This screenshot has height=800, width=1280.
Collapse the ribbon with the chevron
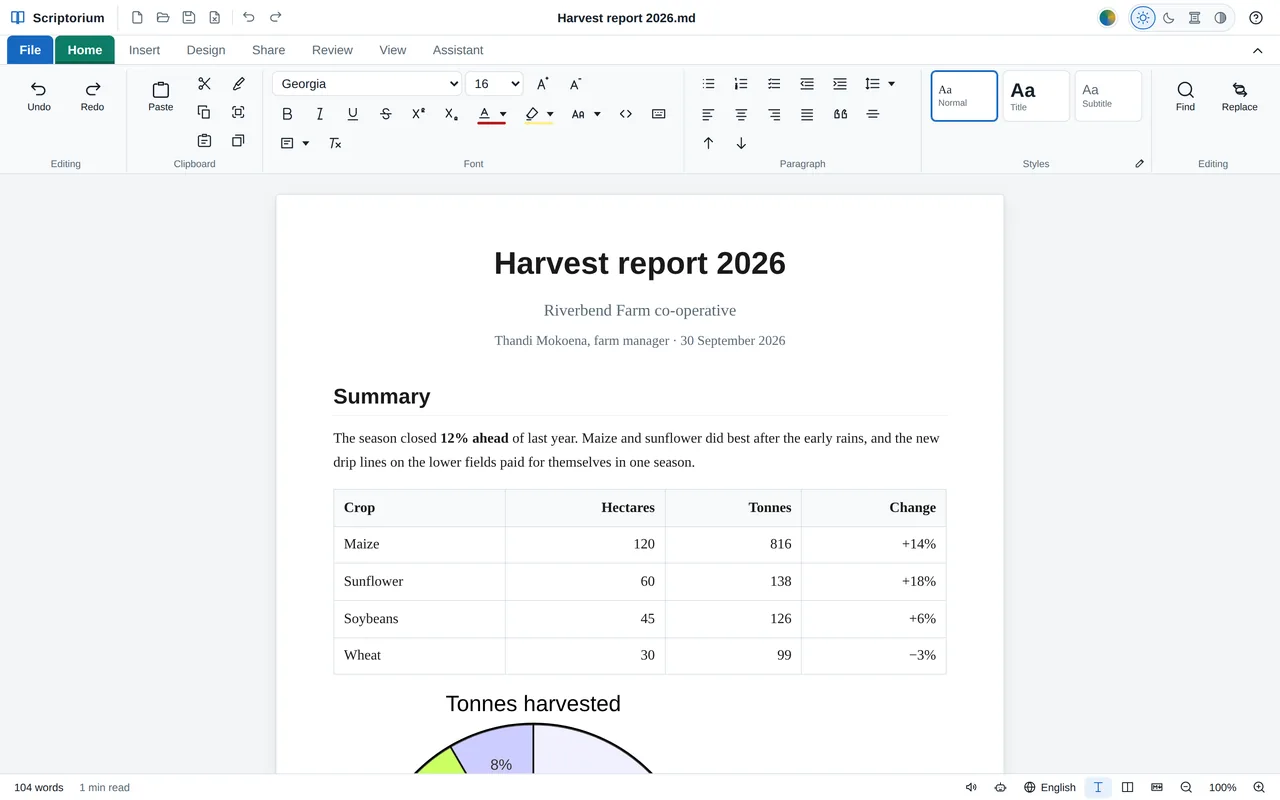click(x=1257, y=50)
